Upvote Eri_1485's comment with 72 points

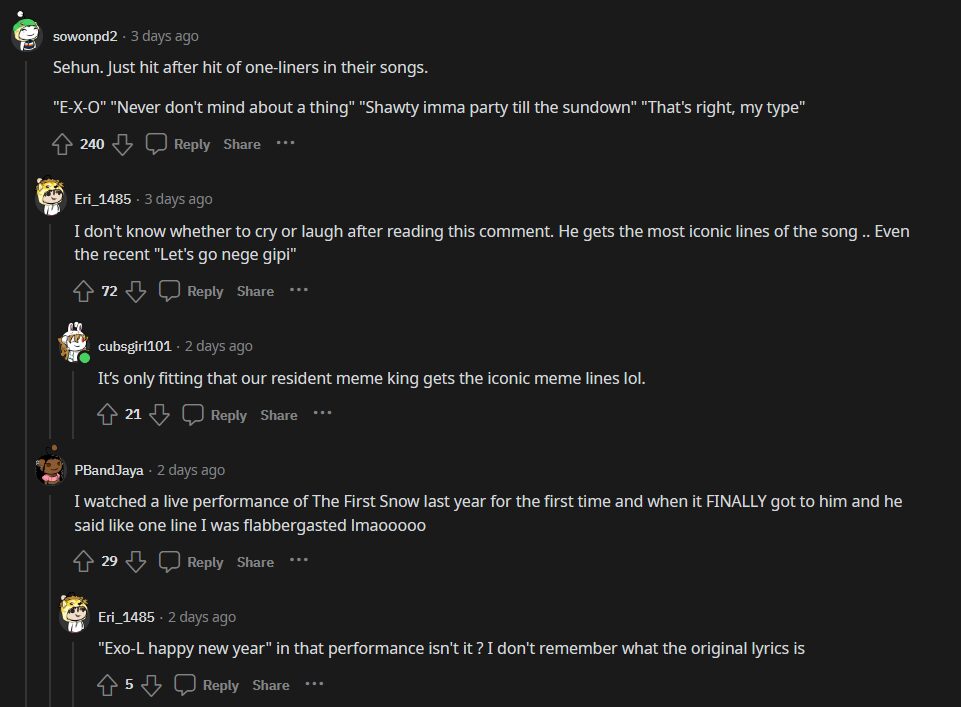click(84, 291)
